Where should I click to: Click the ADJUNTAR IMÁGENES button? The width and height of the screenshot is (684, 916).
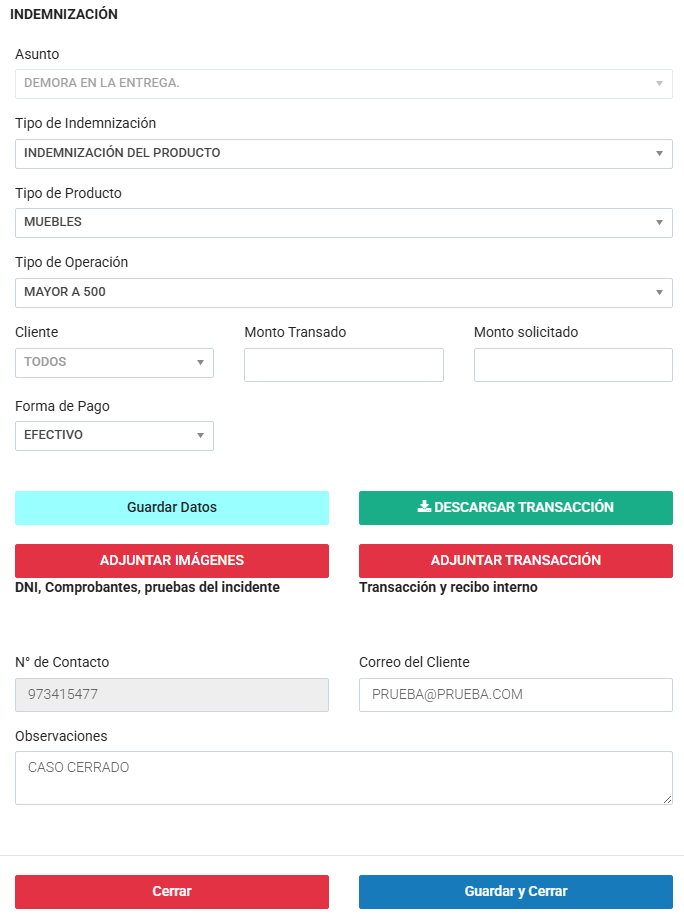pyautogui.click(x=172, y=560)
